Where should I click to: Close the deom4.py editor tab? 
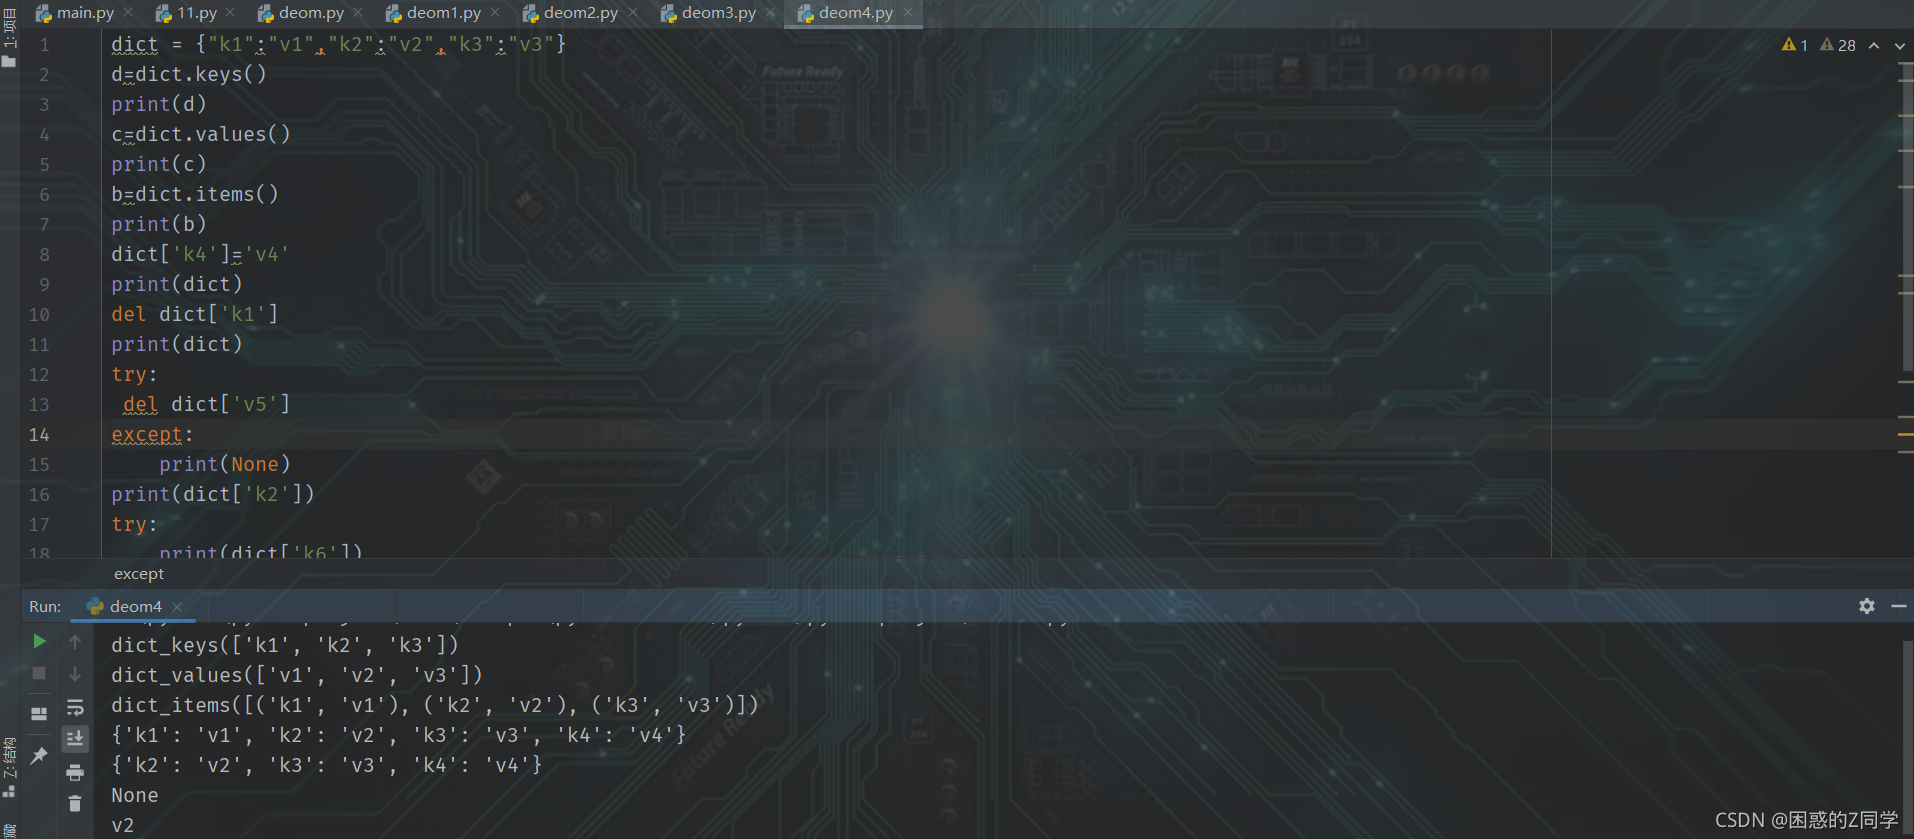(x=908, y=13)
